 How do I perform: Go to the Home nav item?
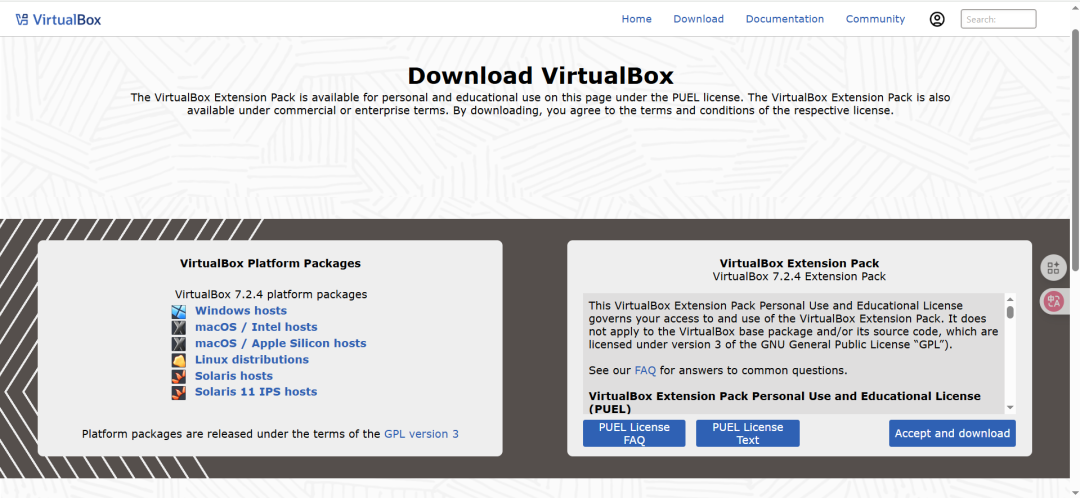pyautogui.click(x=636, y=19)
